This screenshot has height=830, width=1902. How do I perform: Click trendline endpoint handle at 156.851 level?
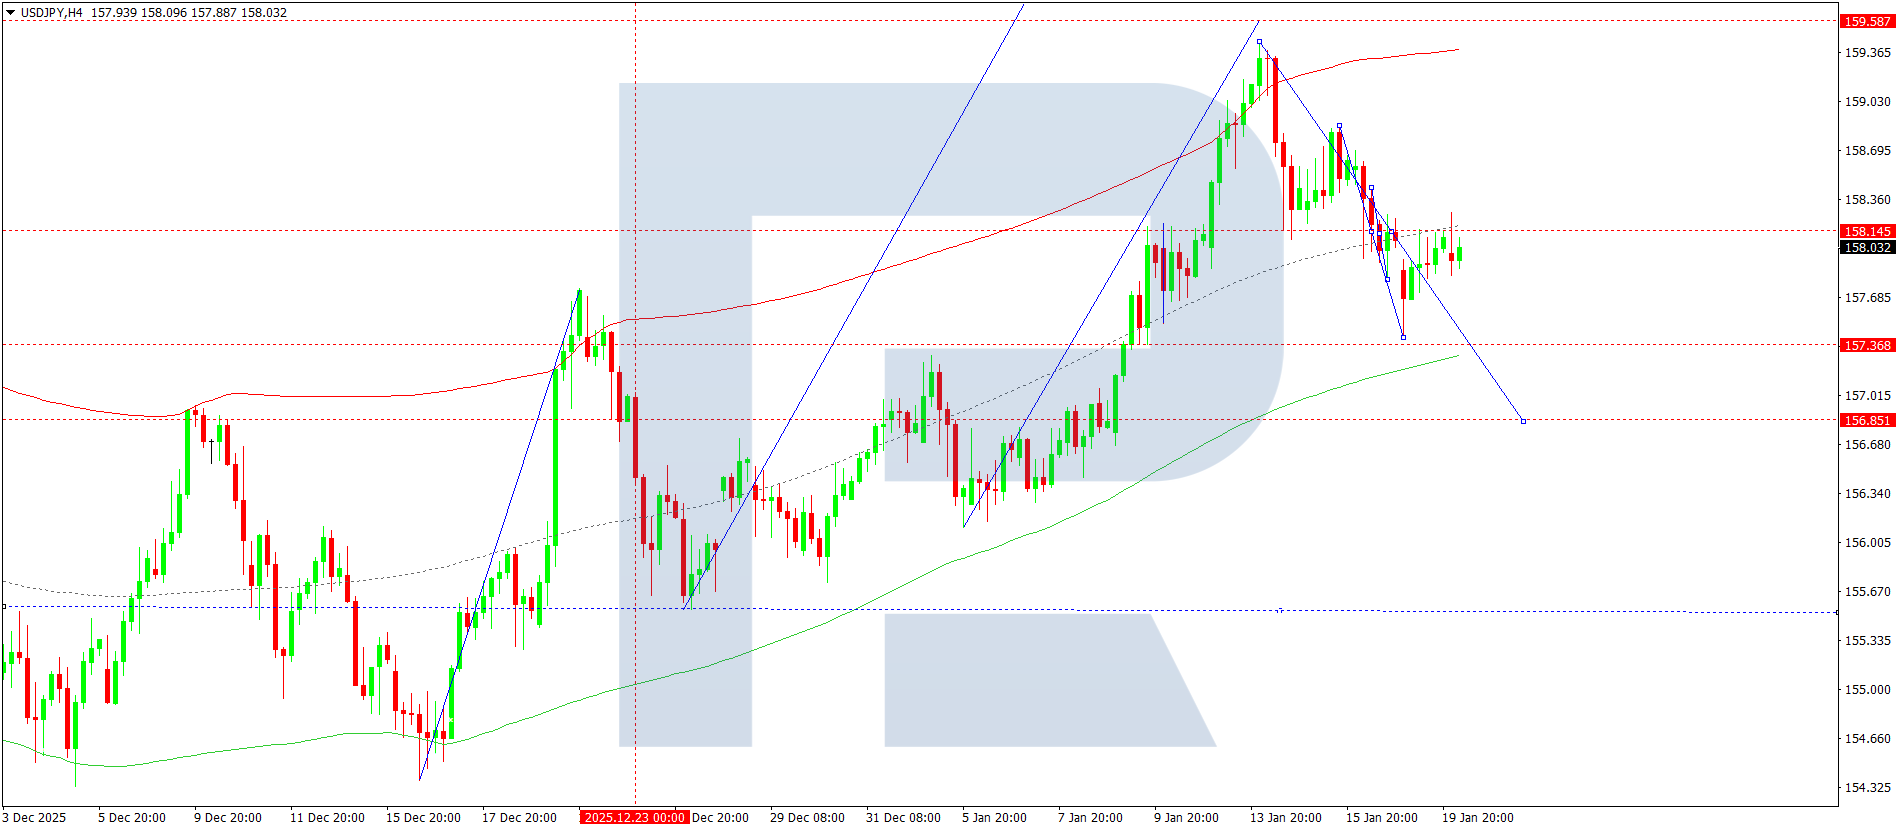click(x=1523, y=421)
